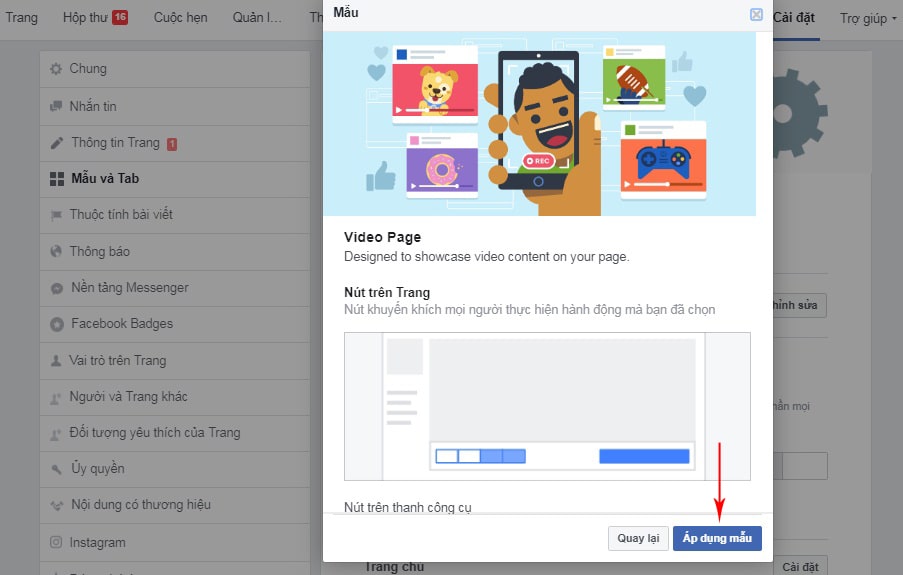
Task: Open Ủy quyền settings
Action: [175, 470]
